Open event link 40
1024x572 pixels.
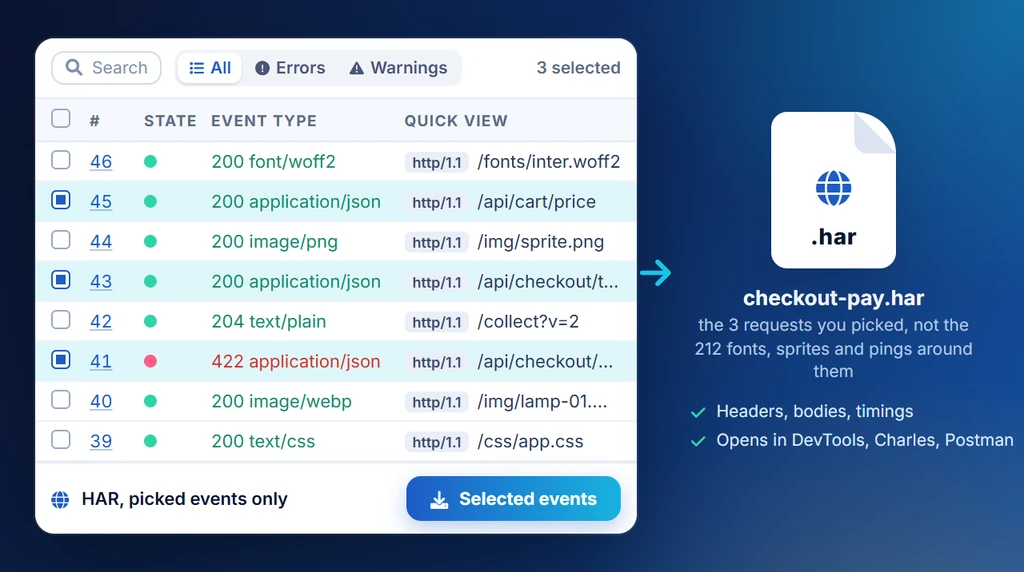(101, 401)
